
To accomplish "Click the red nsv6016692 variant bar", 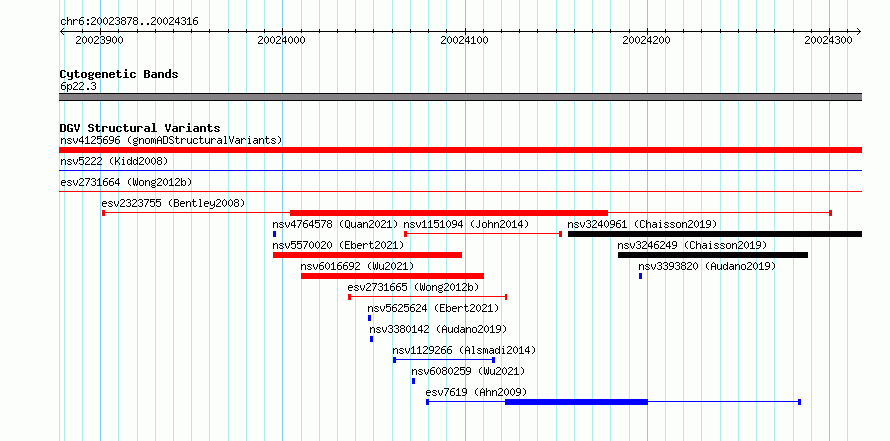I will point(392,276).
